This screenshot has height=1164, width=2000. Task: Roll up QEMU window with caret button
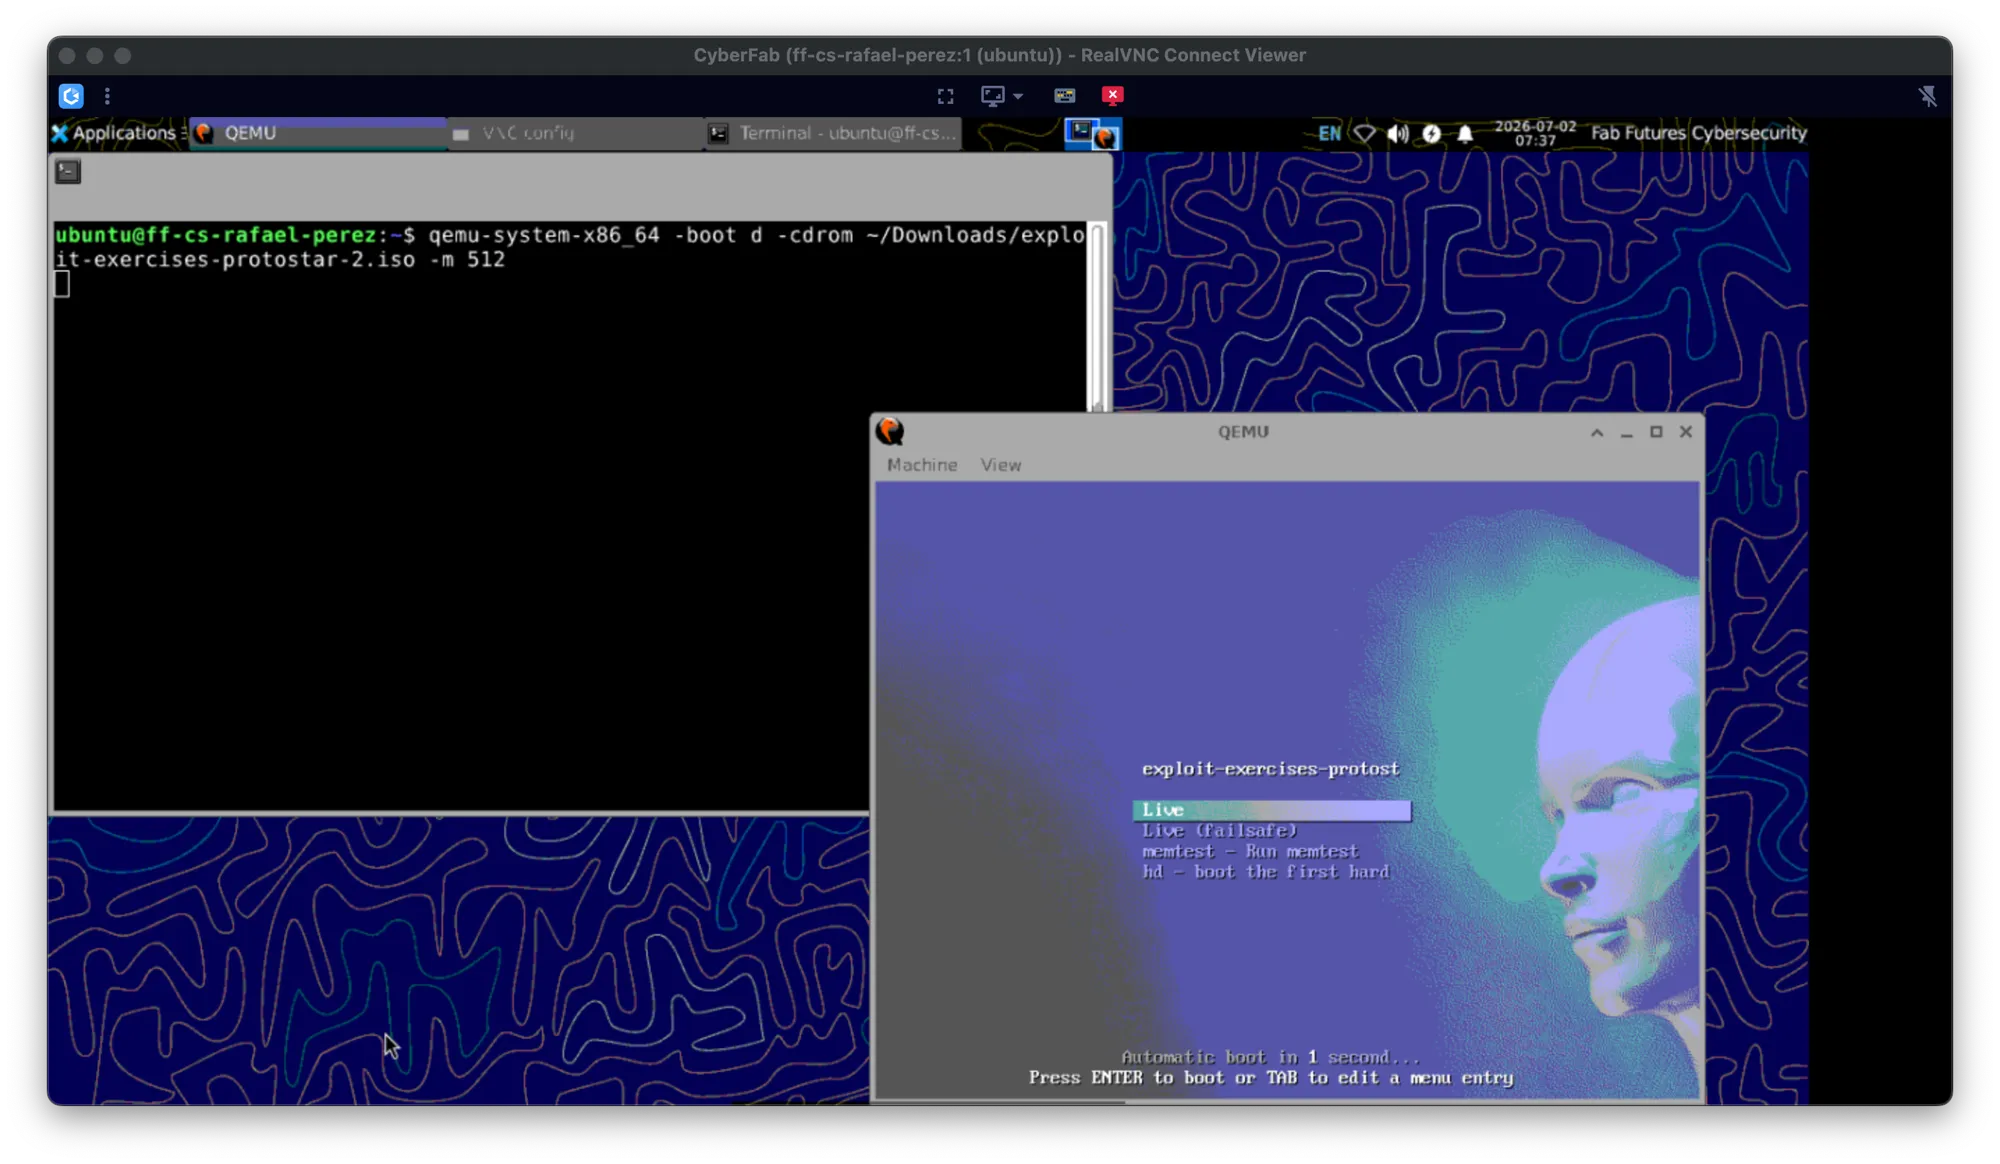1597,432
